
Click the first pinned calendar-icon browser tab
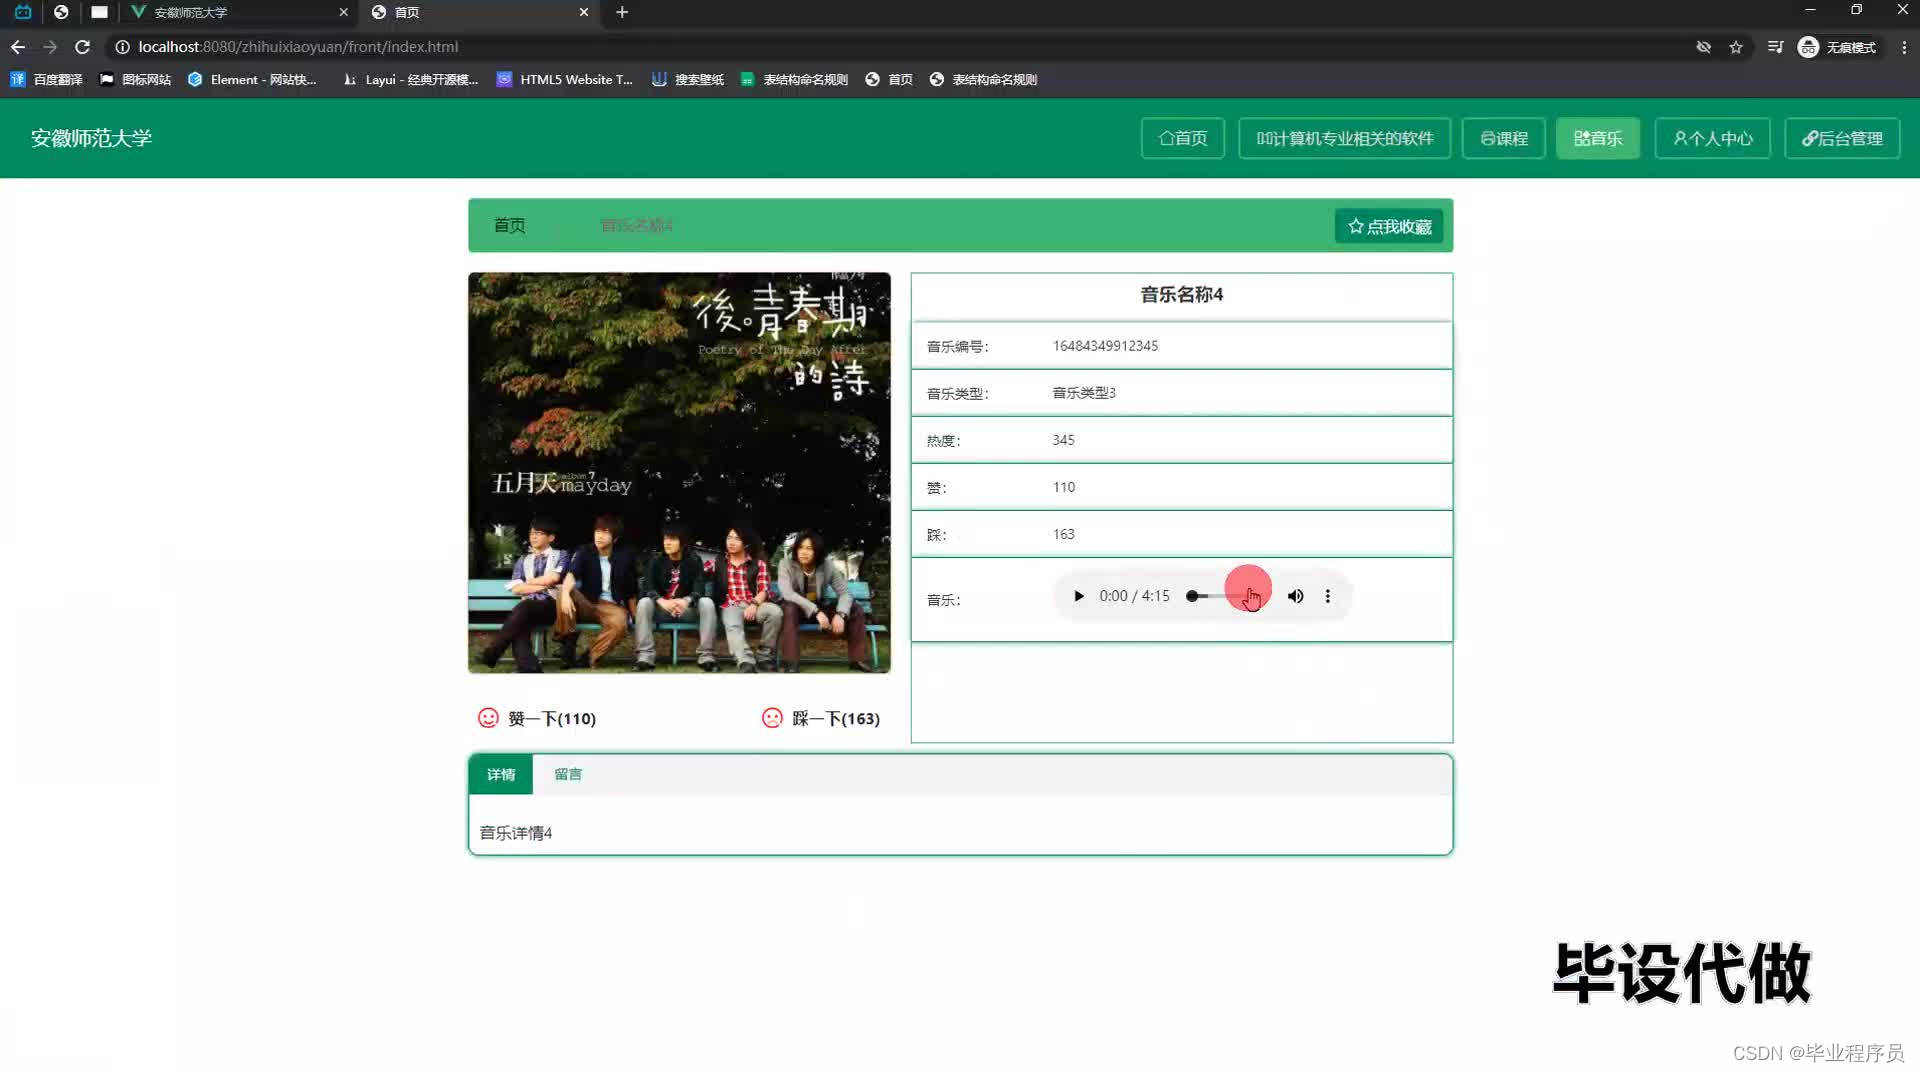pyautogui.click(x=23, y=12)
